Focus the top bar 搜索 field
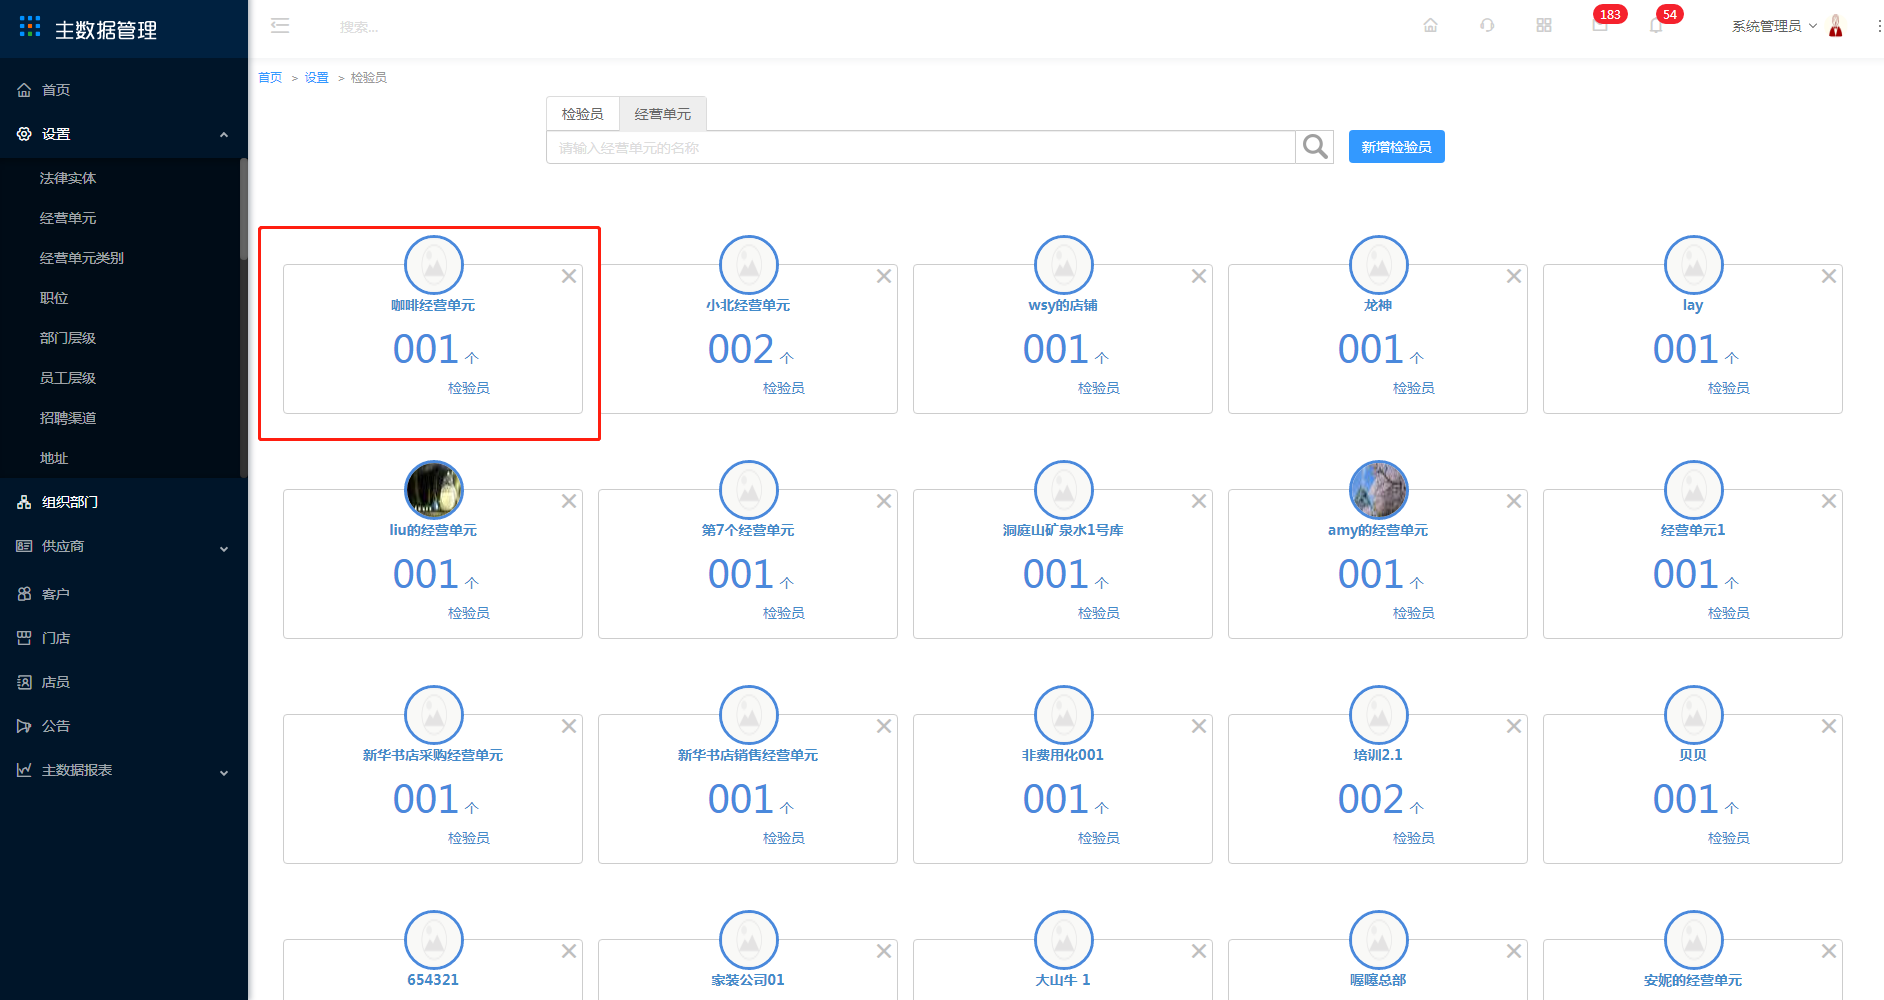 [360, 27]
